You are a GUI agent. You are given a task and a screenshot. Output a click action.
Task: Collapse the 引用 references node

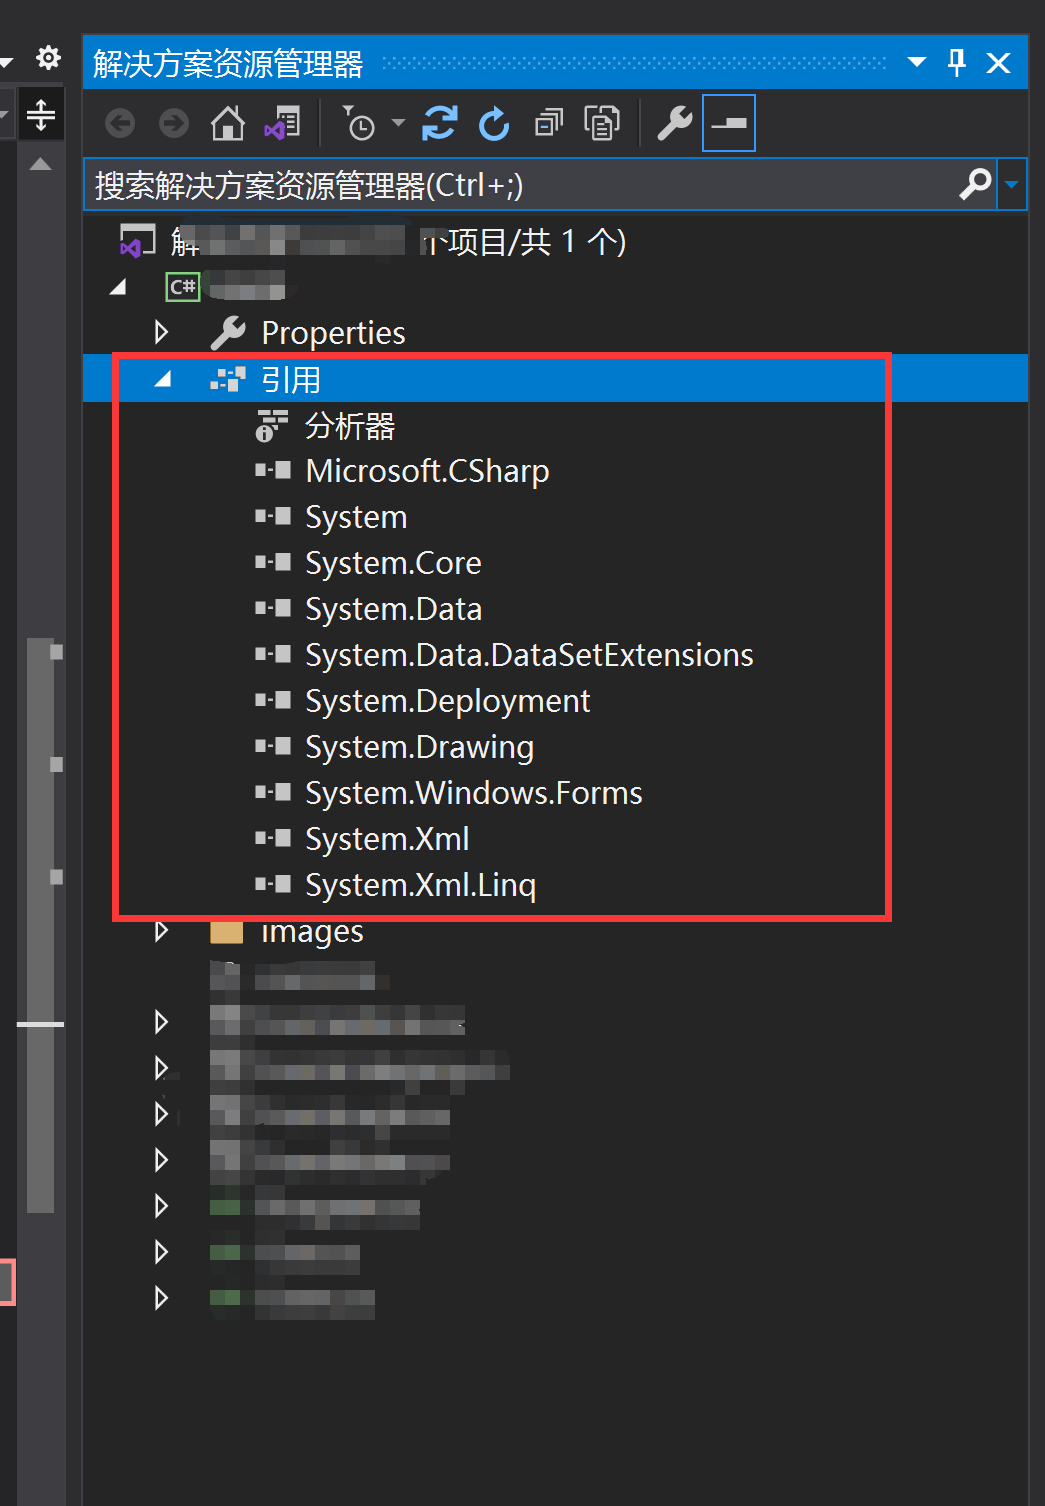point(163,379)
